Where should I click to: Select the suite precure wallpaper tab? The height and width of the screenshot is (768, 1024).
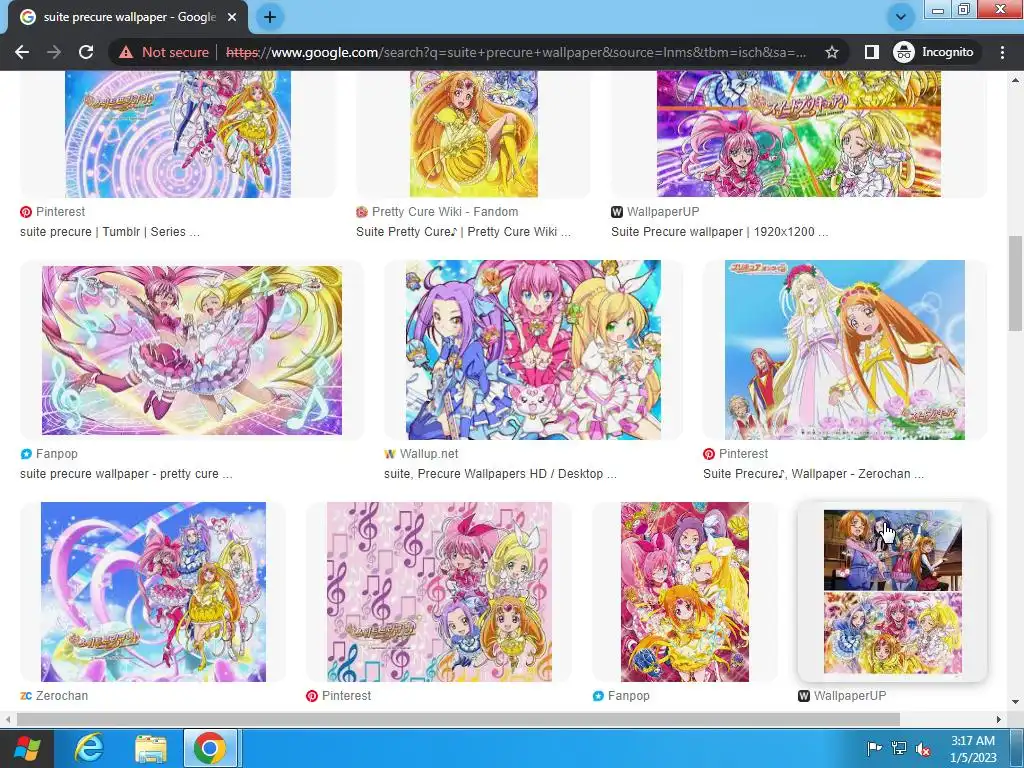coord(128,18)
